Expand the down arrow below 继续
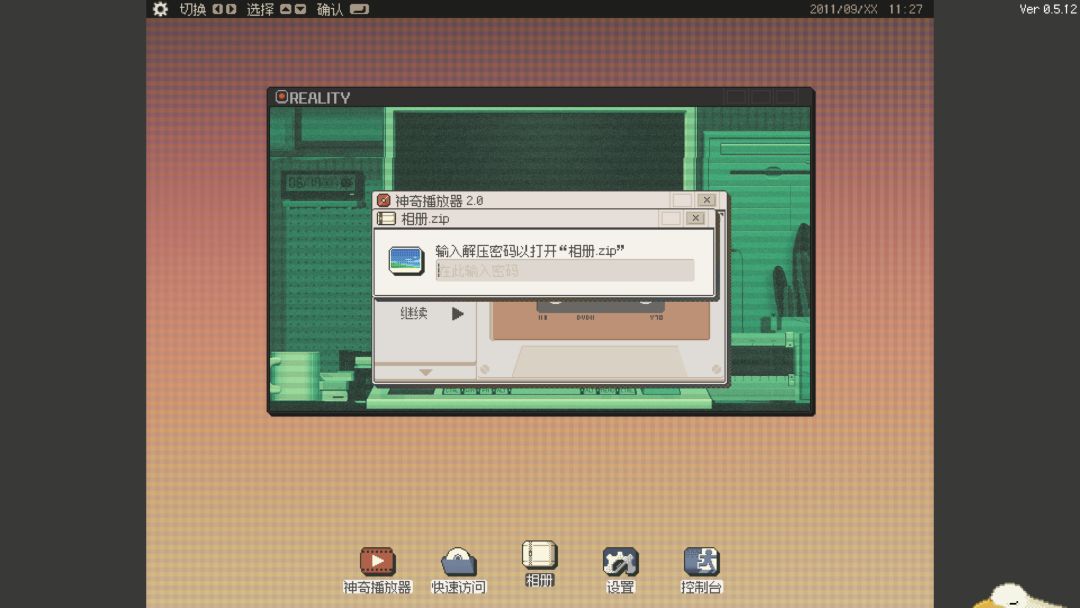Viewport: 1080px width, 608px height. click(425, 372)
